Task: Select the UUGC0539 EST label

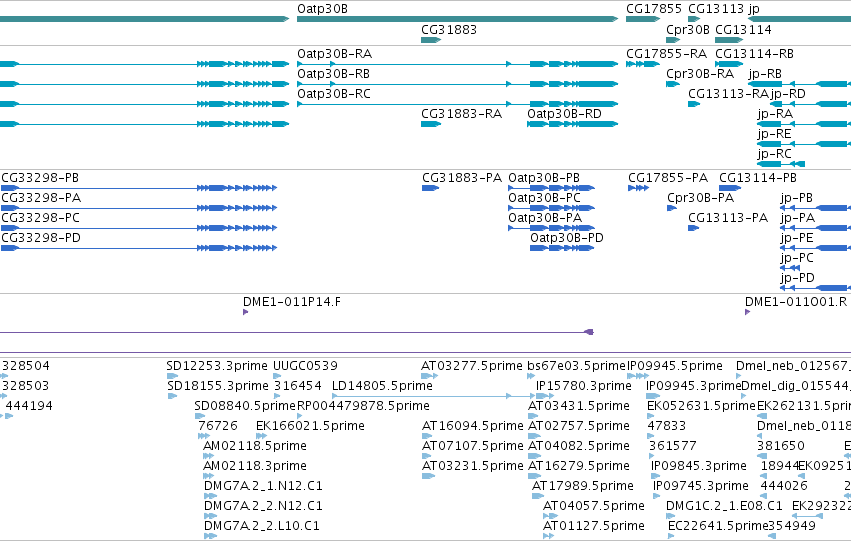Action: (x=305, y=366)
